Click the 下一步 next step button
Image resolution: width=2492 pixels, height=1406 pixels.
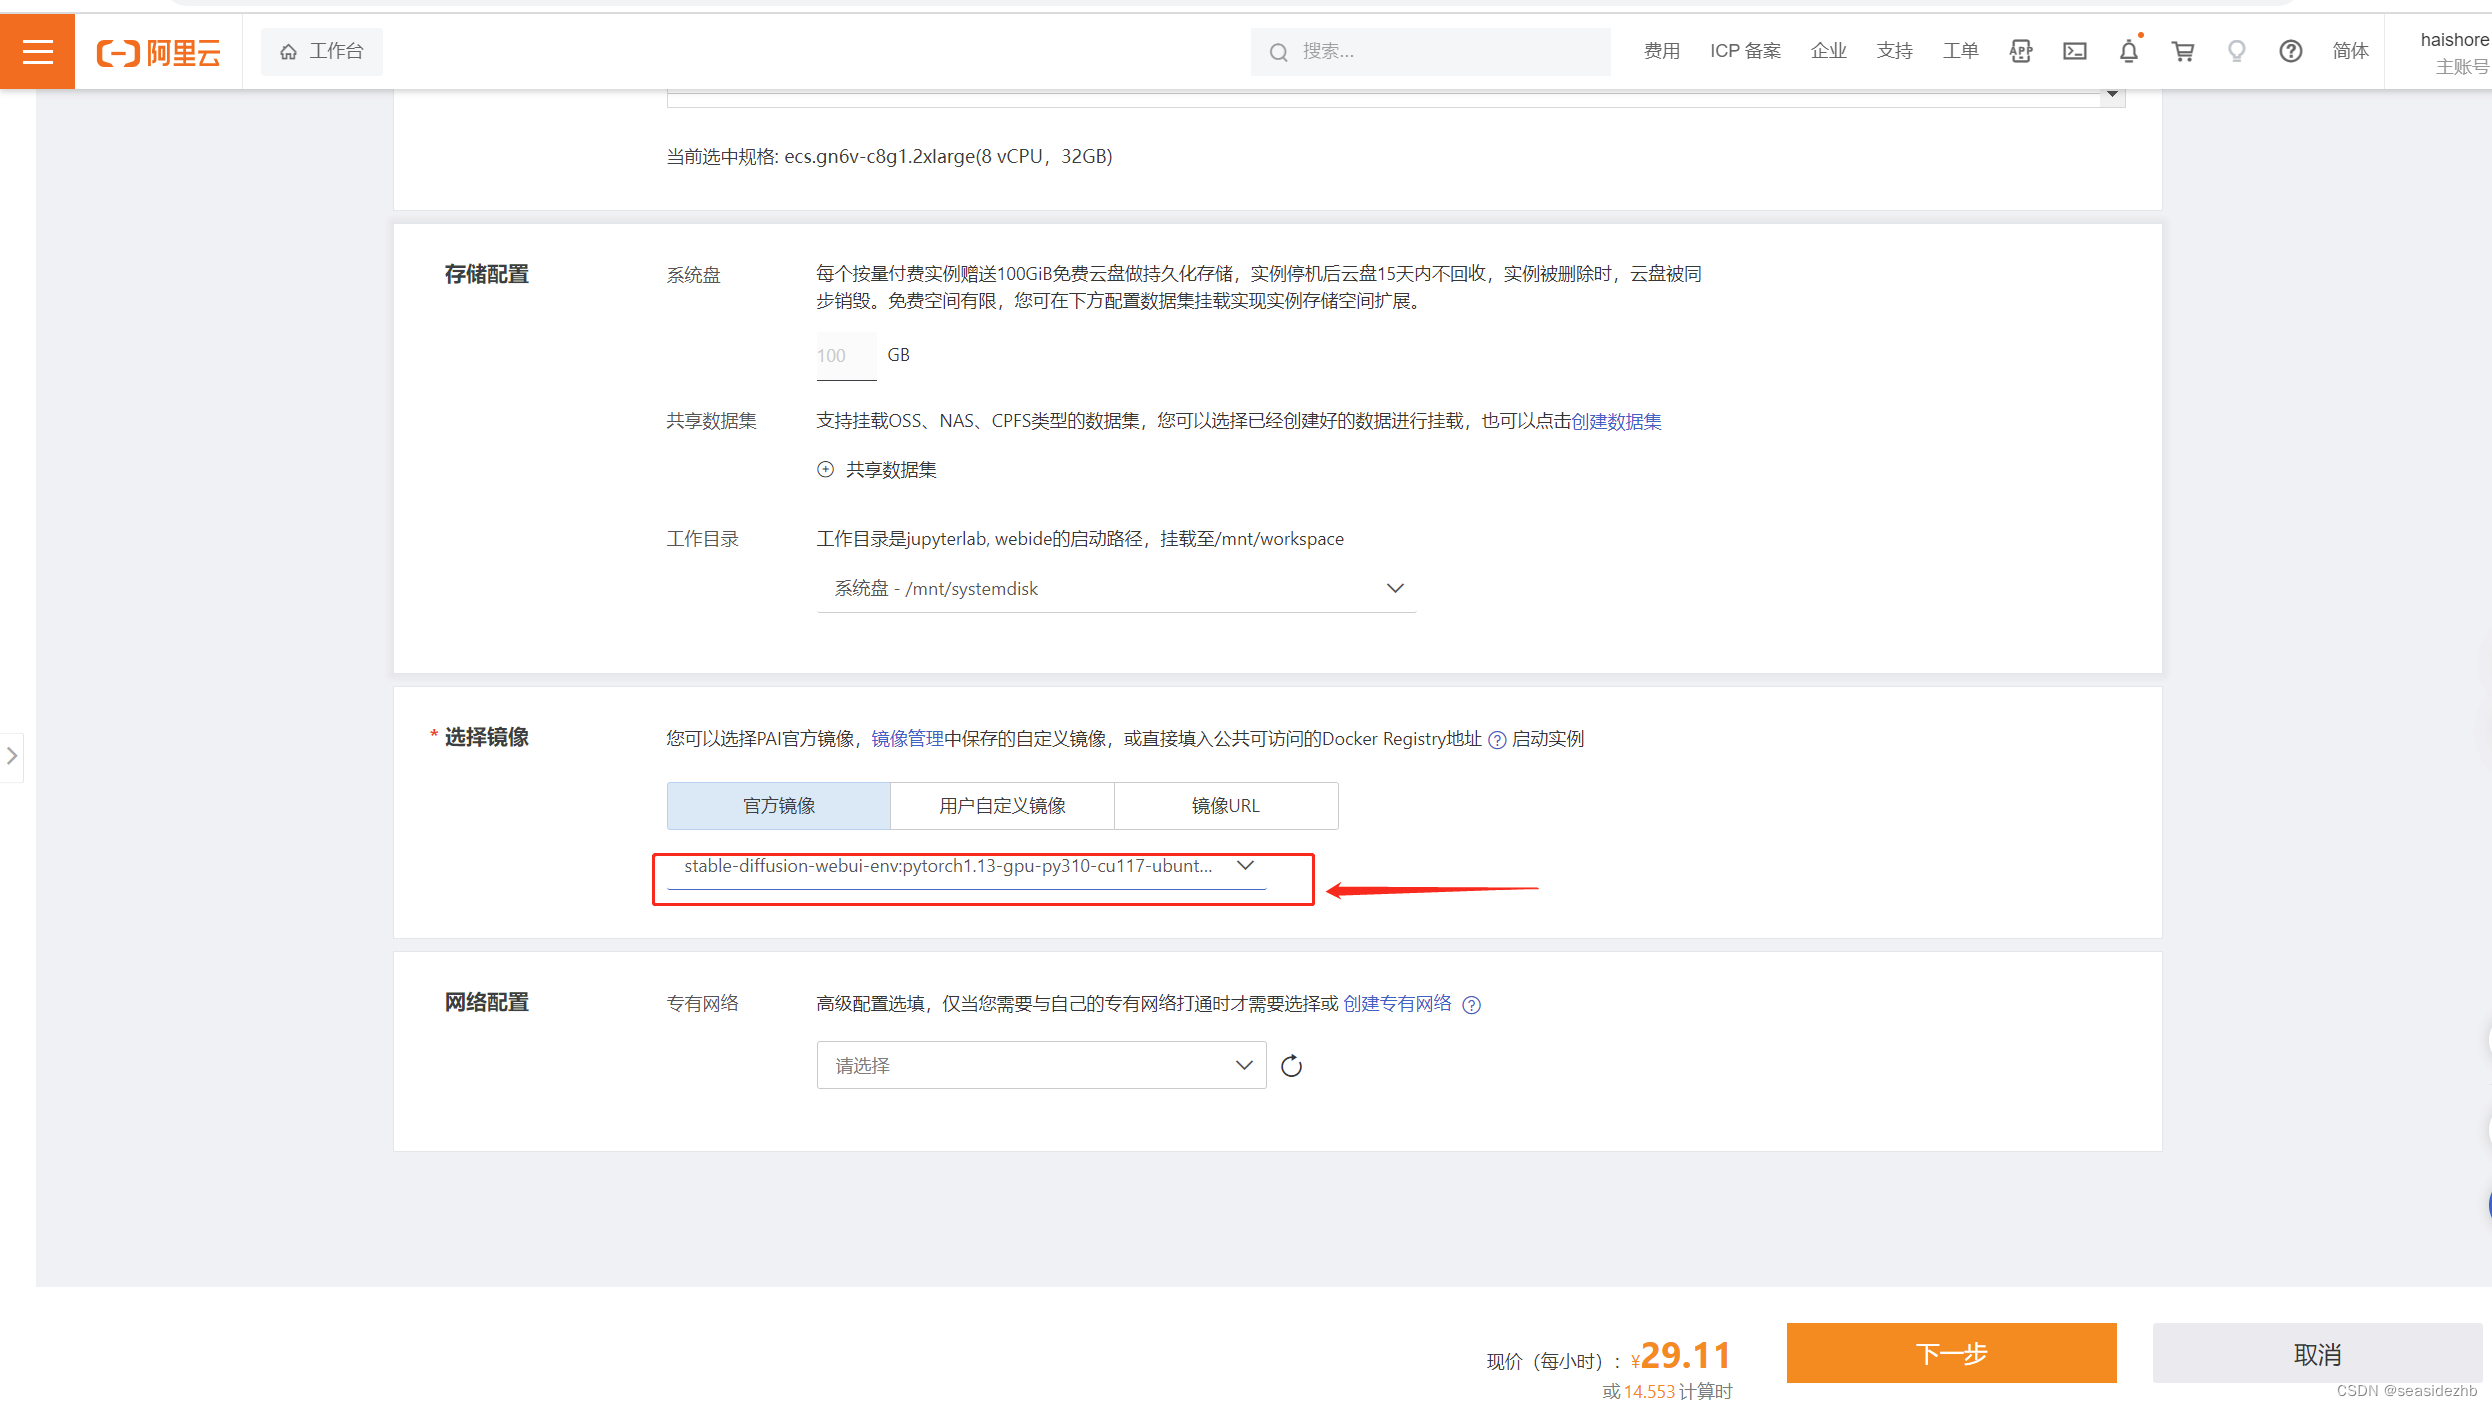point(1951,1353)
